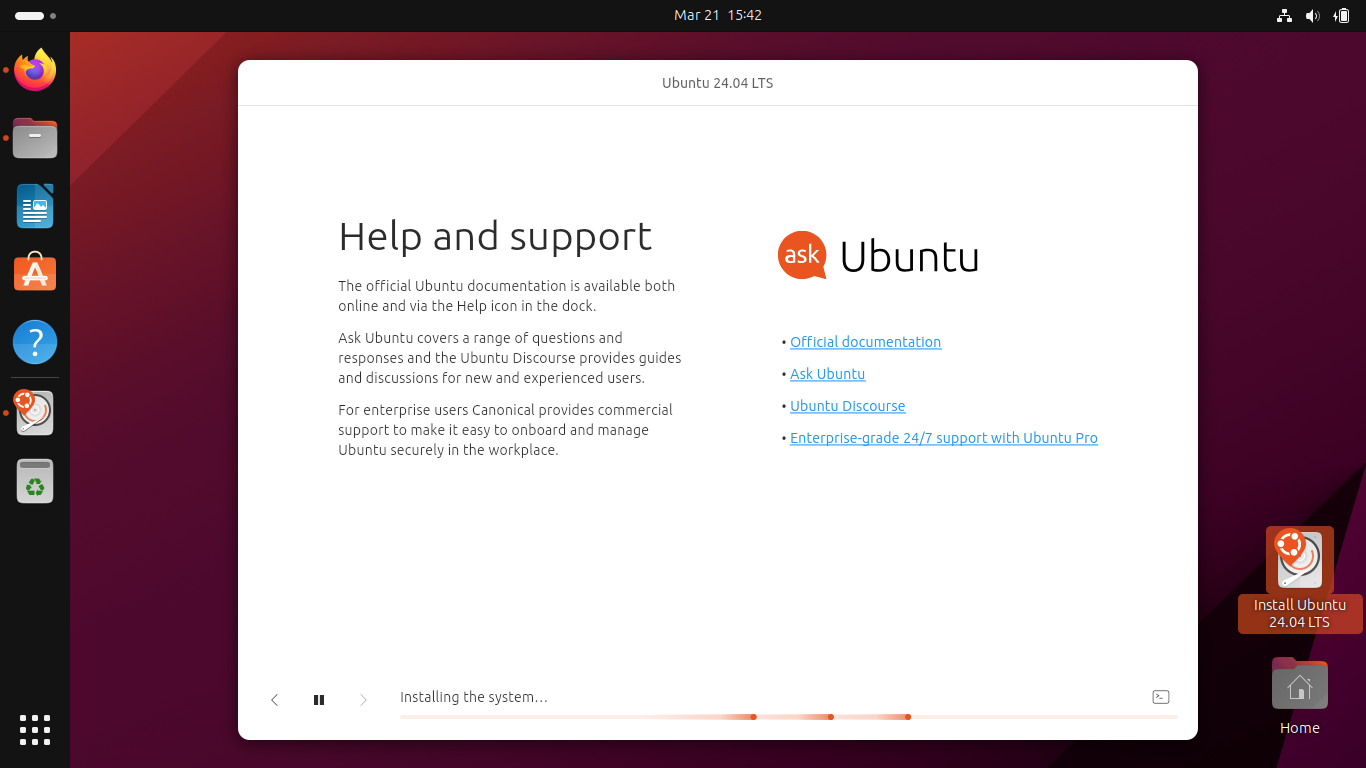Open the clock and calendar menu

tap(717, 15)
